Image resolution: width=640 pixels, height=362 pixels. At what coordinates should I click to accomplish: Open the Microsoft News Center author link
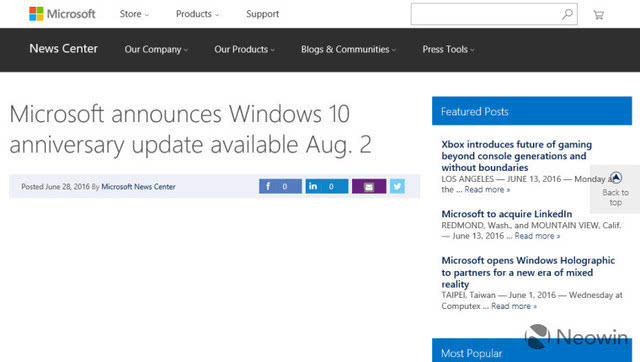click(x=138, y=187)
